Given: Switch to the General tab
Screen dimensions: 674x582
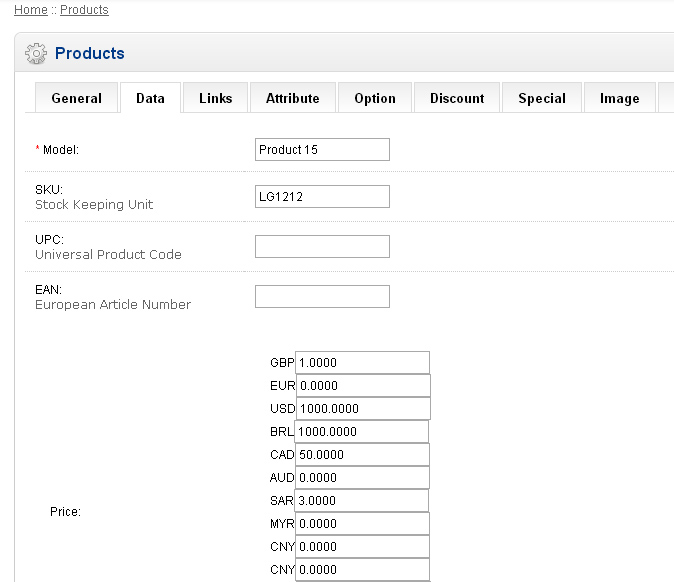Looking at the screenshot, I should [77, 98].
